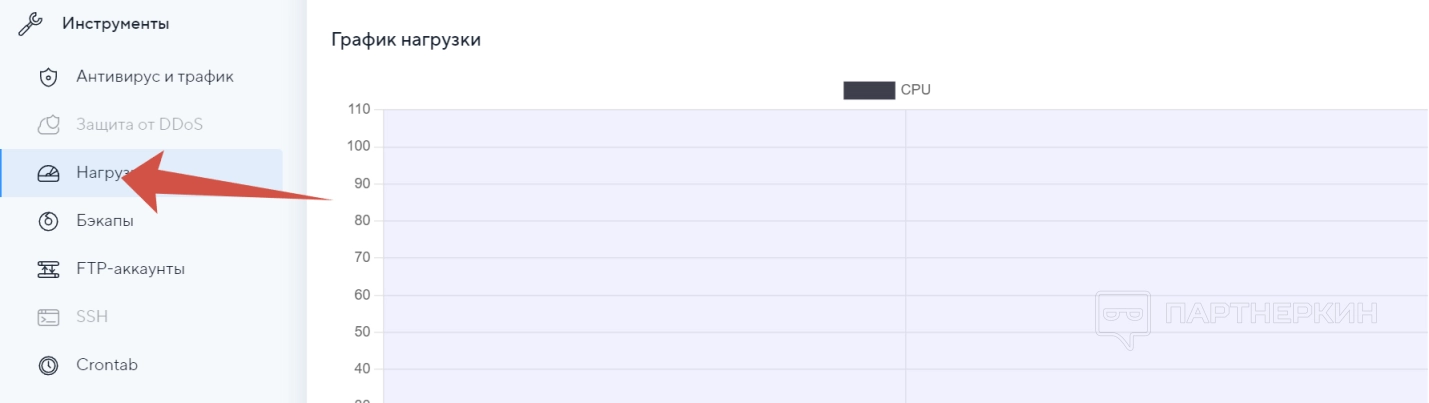Screen dimensions: 1429x403
Task: Click the 100 value on chart Y-axis
Action: [x=359, y=146]
